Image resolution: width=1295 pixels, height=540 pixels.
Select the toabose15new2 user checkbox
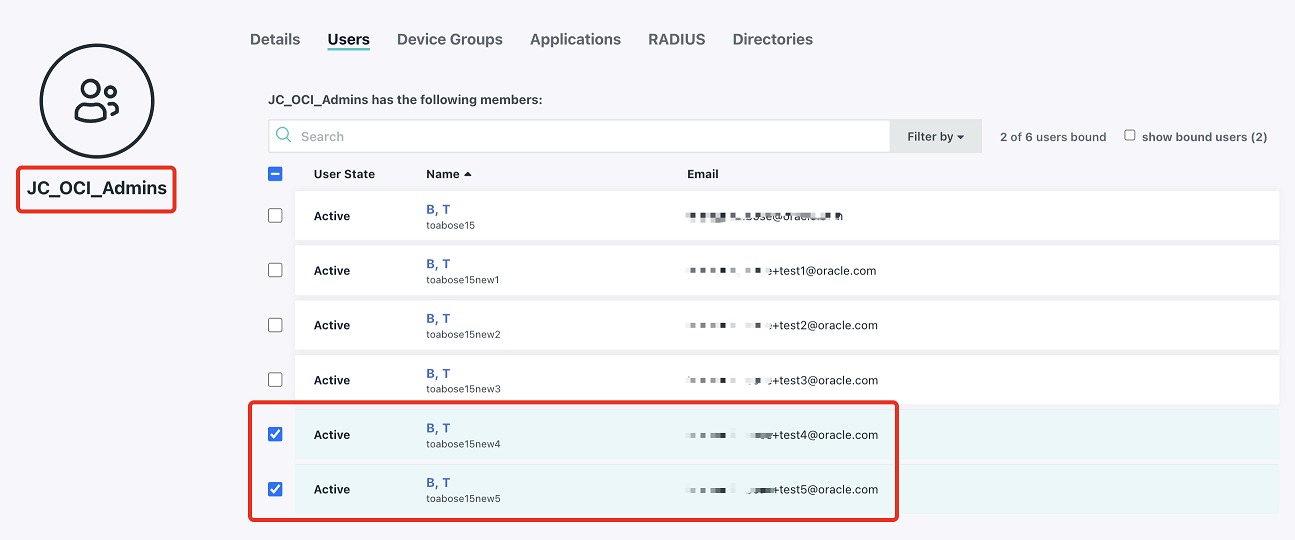(275, 325)
